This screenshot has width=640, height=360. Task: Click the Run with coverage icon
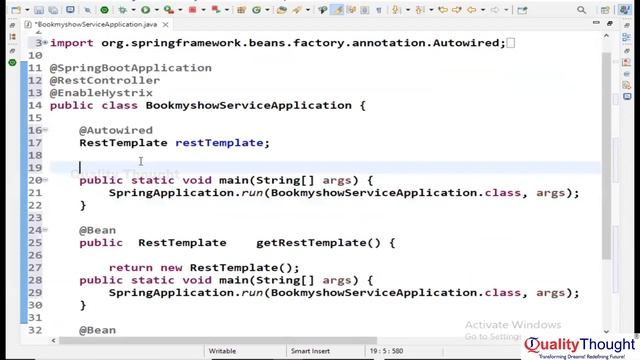(x=169, y=10)
